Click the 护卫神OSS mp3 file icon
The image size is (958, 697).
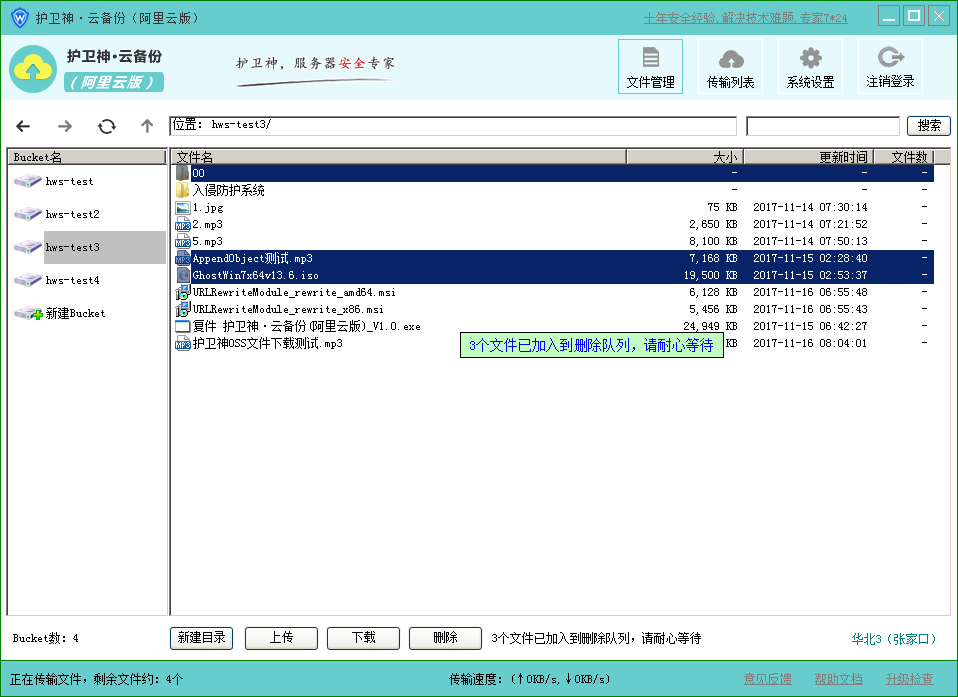[182, 343]
